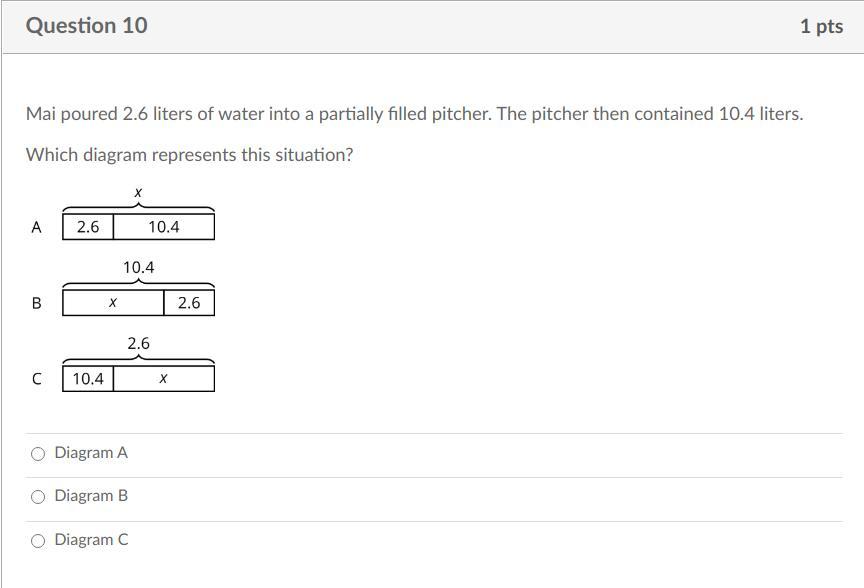
Task: Click the 'Diagram A' answer label text
Action: pyautogui.click(x=91, y=453)
